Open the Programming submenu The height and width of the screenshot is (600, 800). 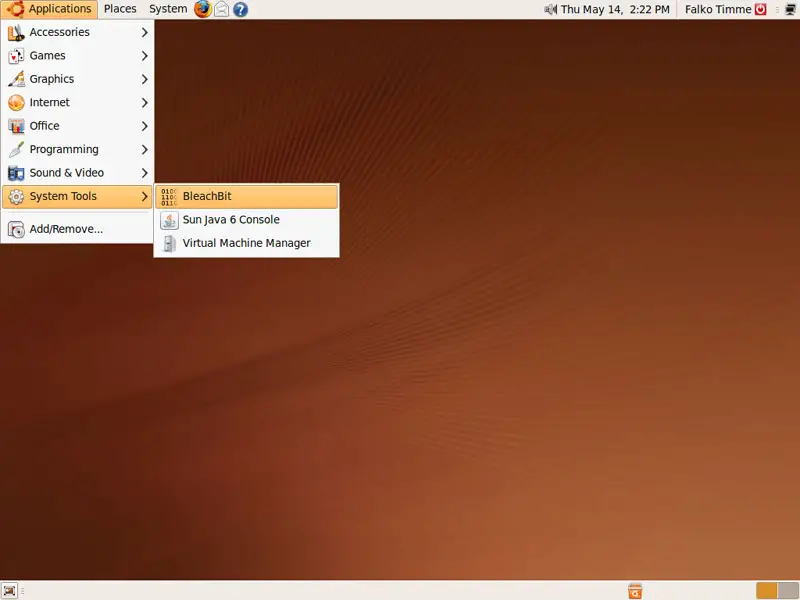(78, 149)
